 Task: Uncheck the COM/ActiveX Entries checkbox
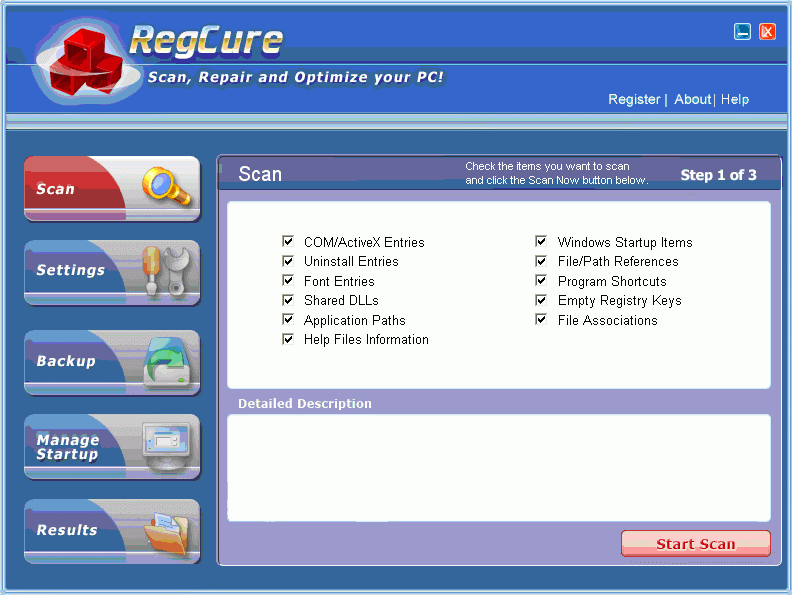(288, 242)
